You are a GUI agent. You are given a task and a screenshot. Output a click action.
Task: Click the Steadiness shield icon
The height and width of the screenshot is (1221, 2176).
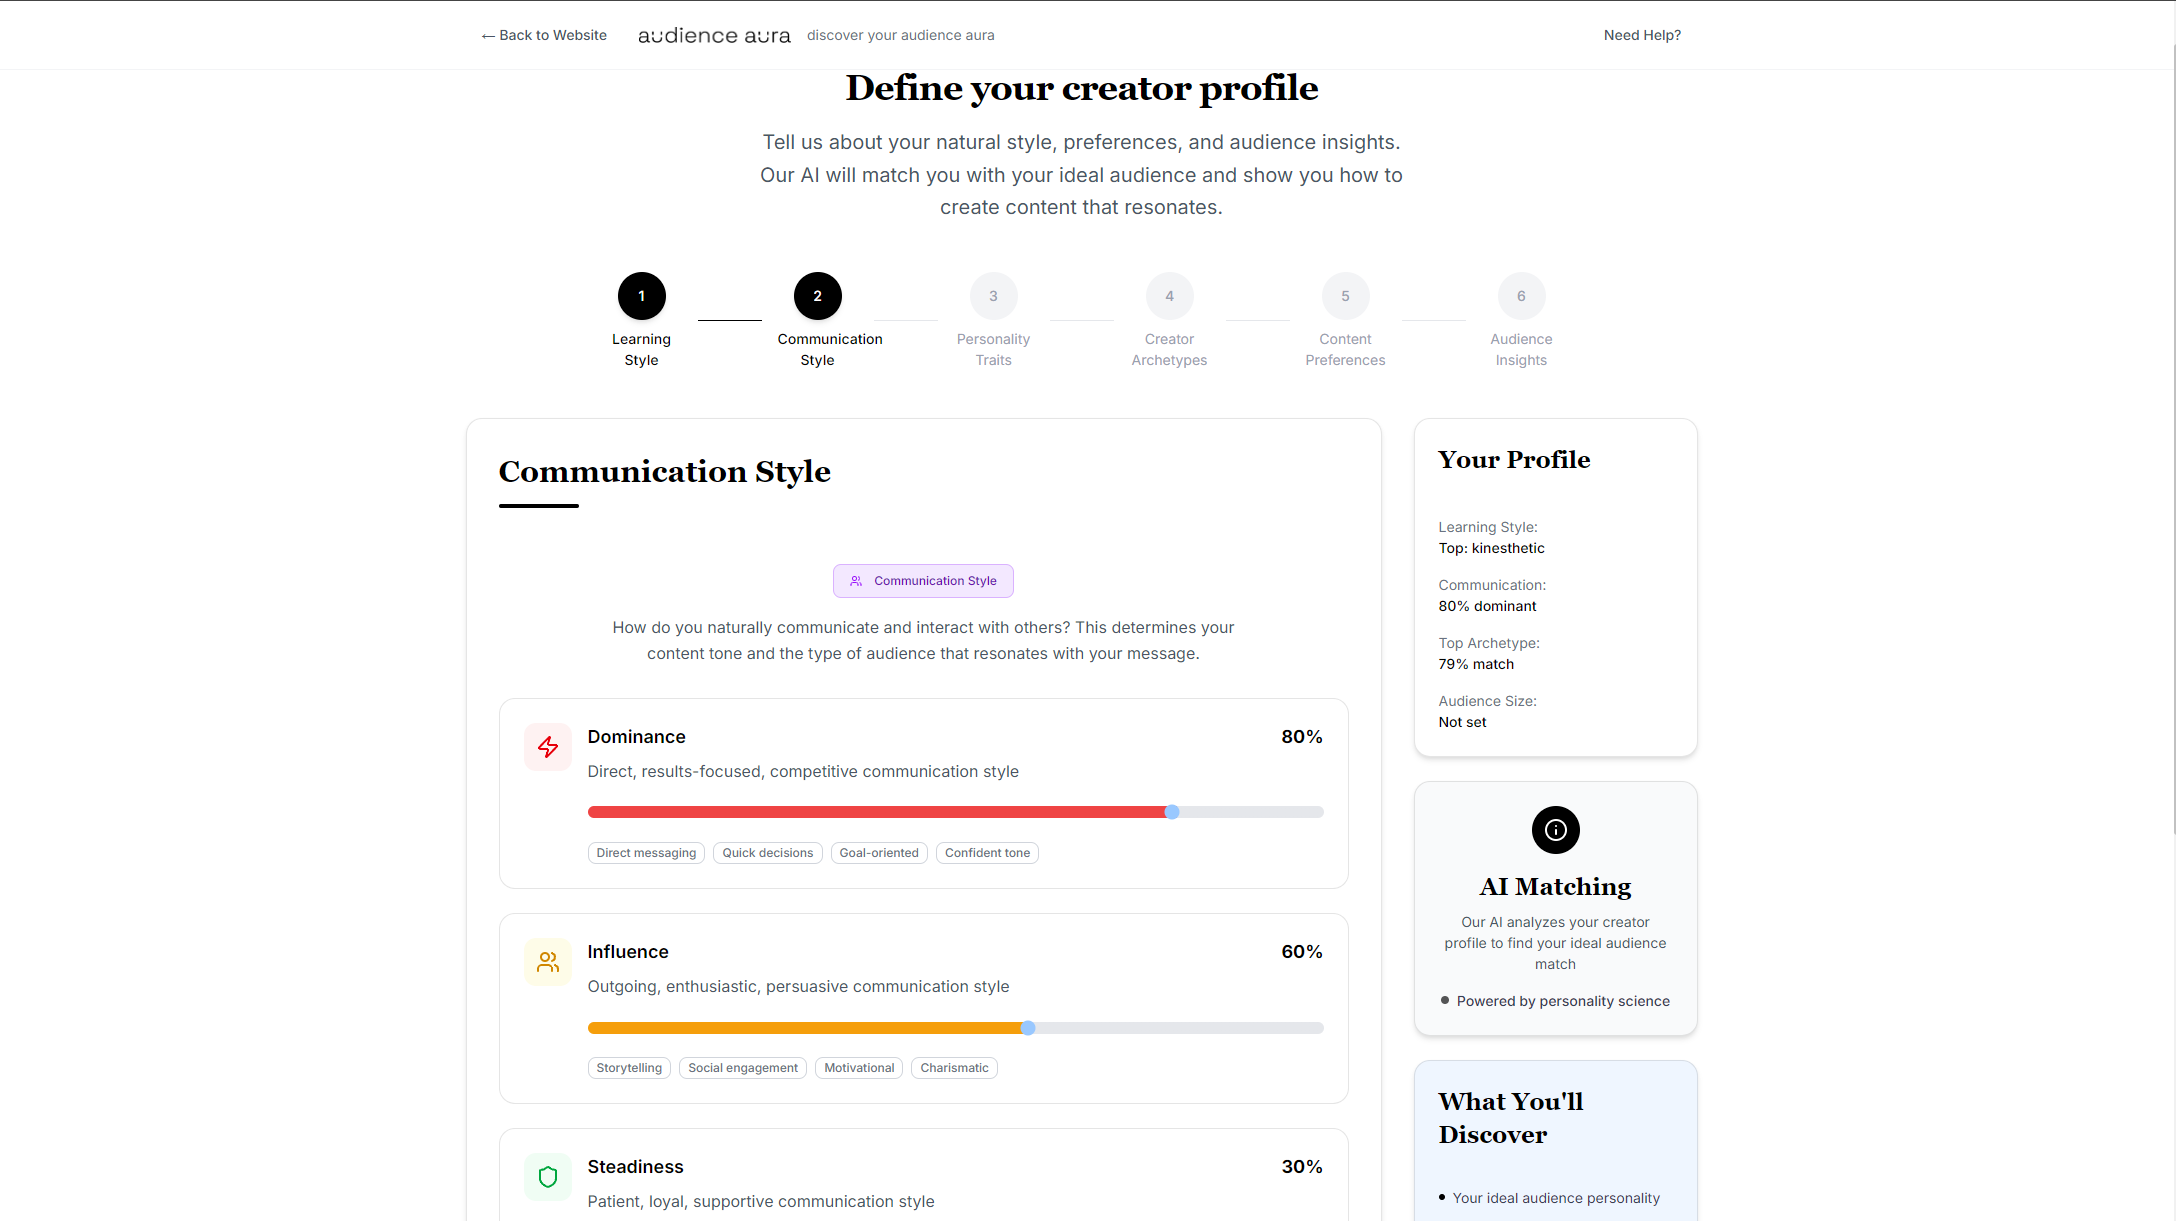click(548, 1177)
